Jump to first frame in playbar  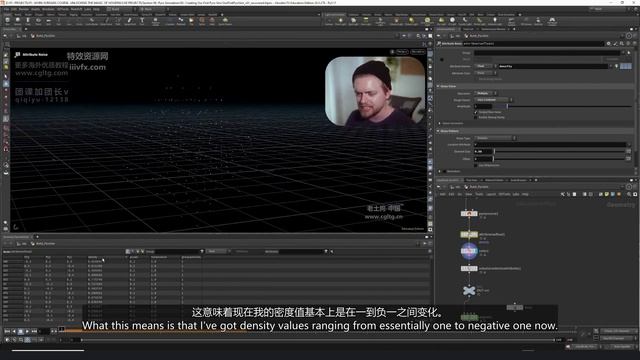7,331
